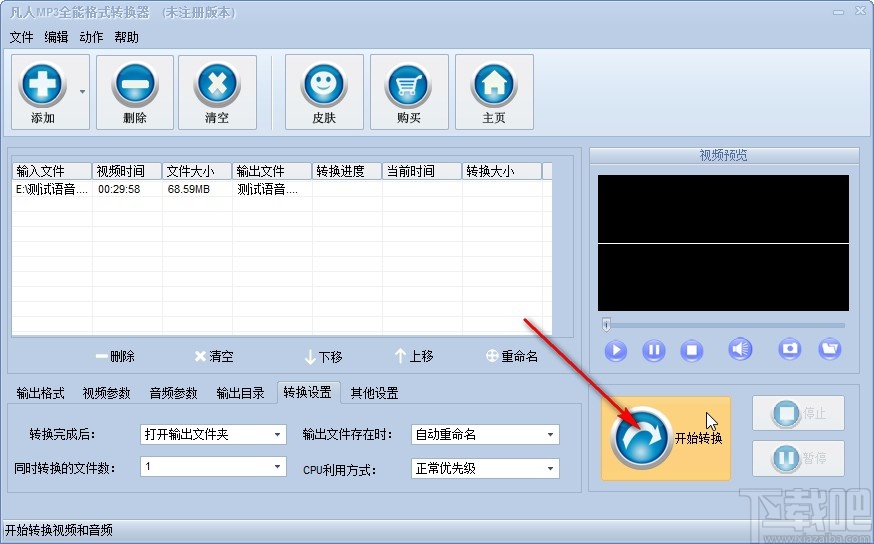The image size is (874, 544).
Task: Select the 转换设置 tab
Action: pyautogui.click(x=308, y=392)
